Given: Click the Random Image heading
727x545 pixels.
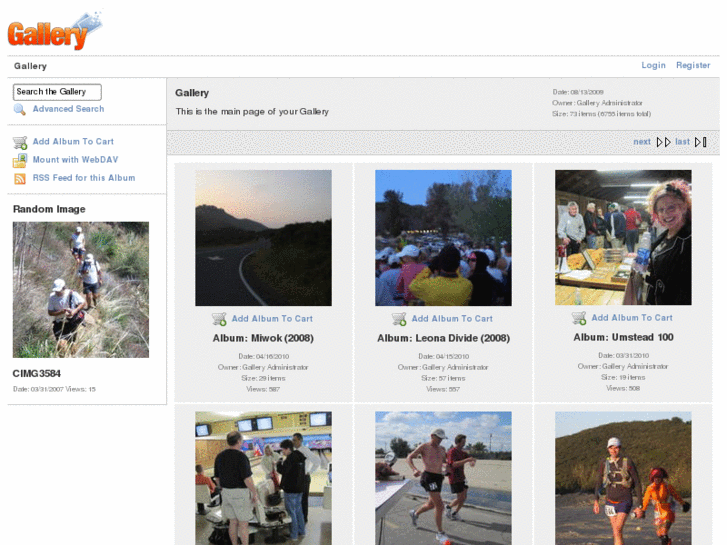Looking at the screenshot, I should 49,209.
